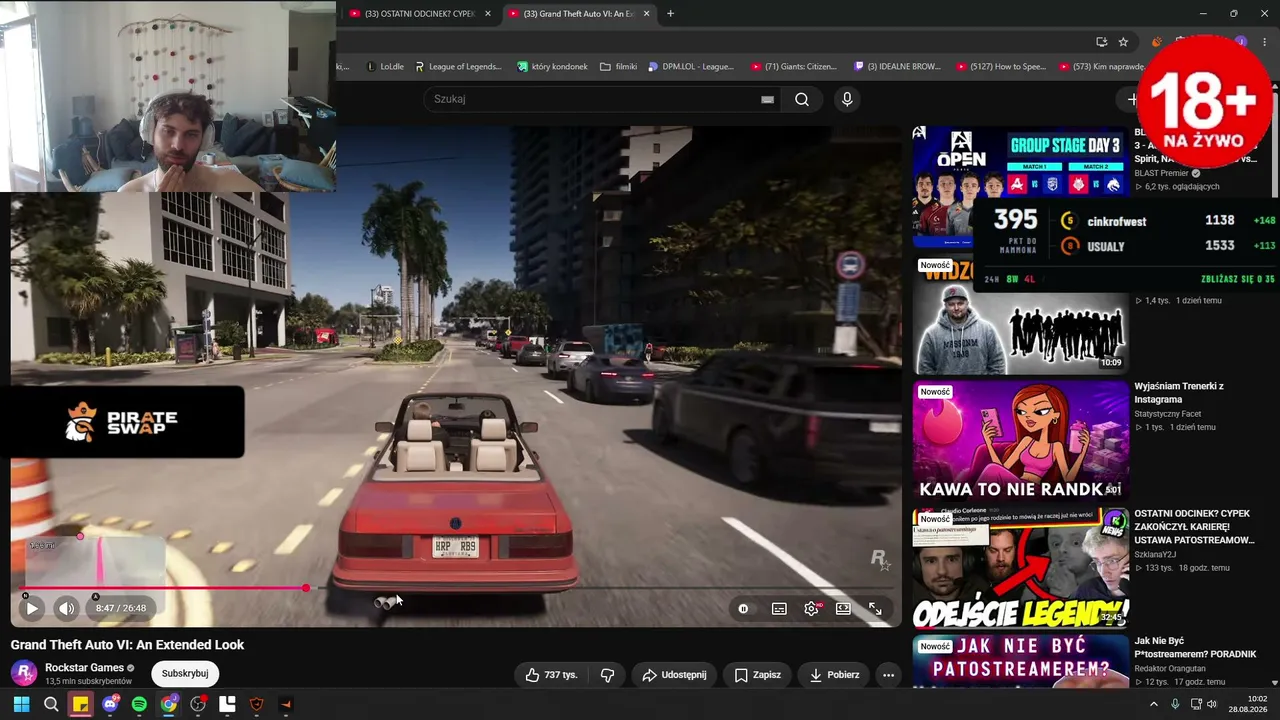
Task: Open the który kondonek bookmark
Action: coord(552,67)
